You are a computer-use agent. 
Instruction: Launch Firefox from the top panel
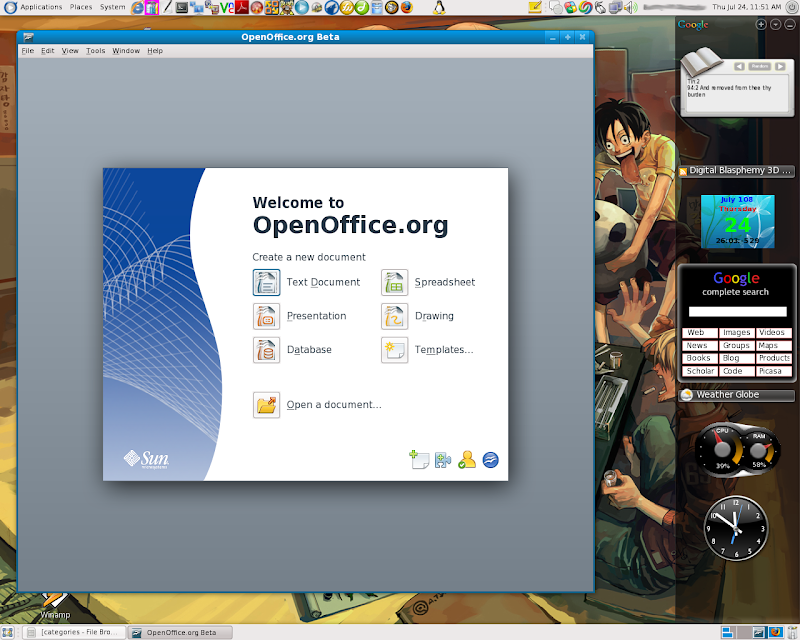tap(407, 7)
